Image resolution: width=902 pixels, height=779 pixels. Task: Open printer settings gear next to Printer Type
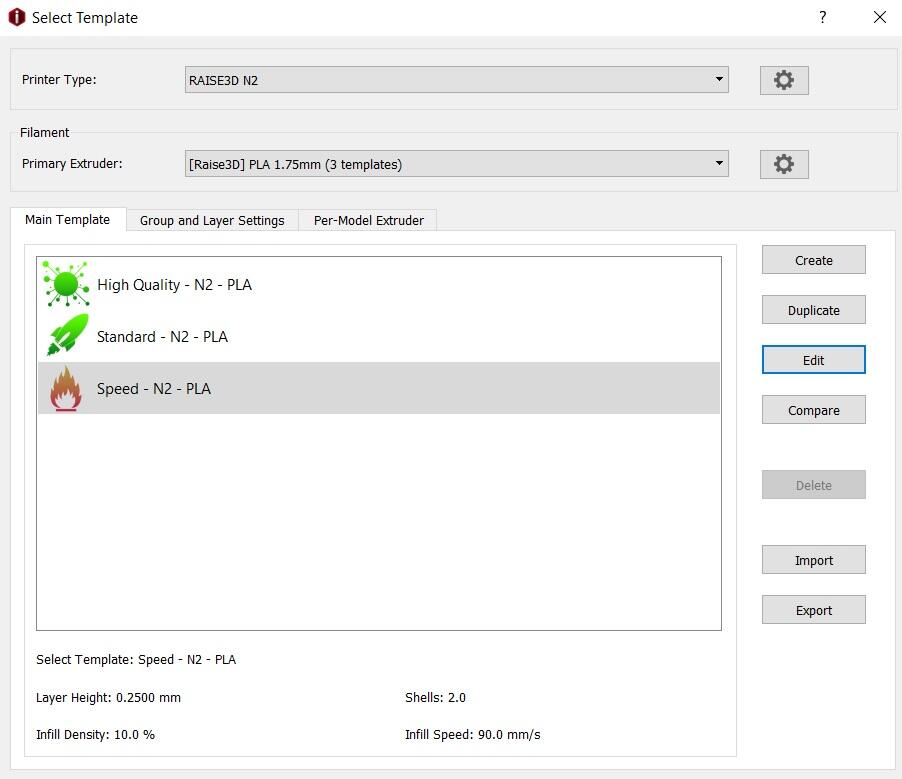tap(783, 80)
